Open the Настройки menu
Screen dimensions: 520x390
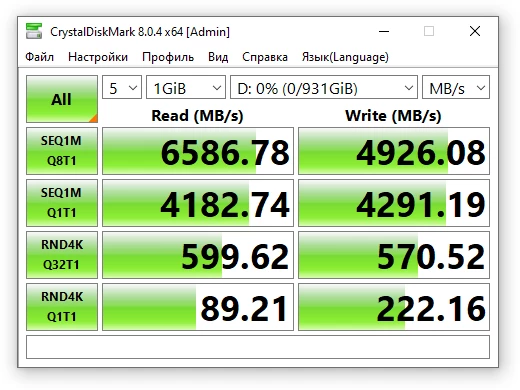[x=98, y=57]
